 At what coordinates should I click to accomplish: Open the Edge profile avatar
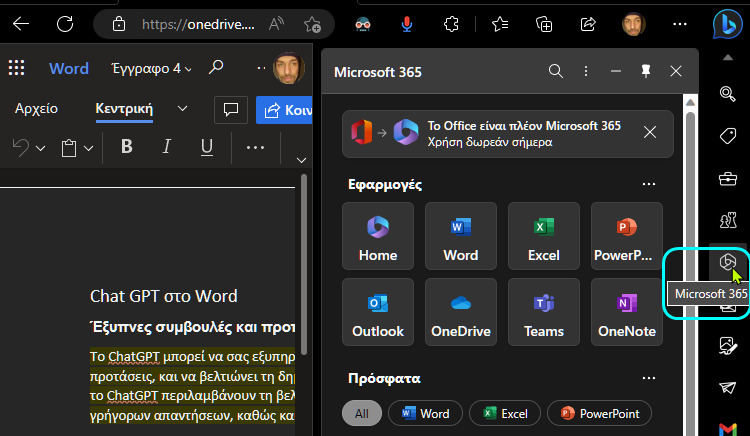[633, 24]
